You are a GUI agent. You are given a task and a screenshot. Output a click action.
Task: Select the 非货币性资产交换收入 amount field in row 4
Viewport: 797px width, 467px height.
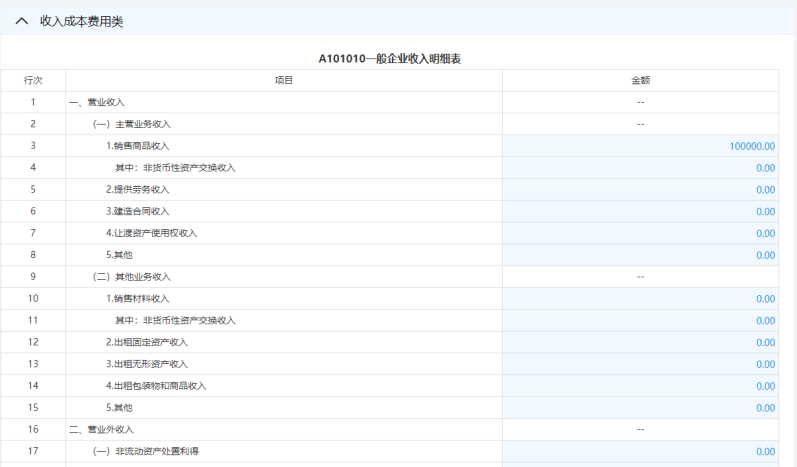pos(640,168)
